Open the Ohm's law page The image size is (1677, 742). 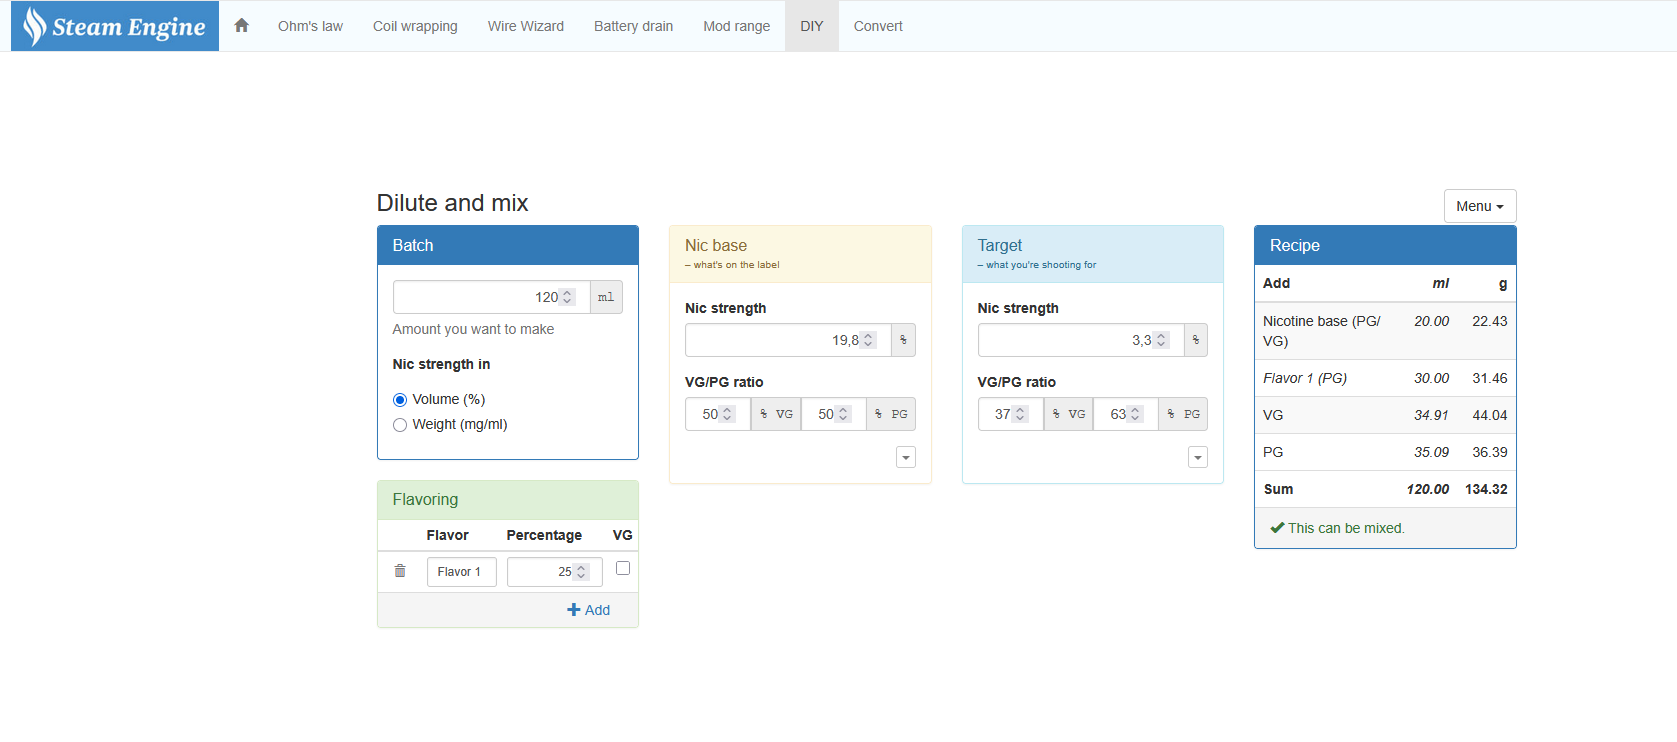point(310,26)
